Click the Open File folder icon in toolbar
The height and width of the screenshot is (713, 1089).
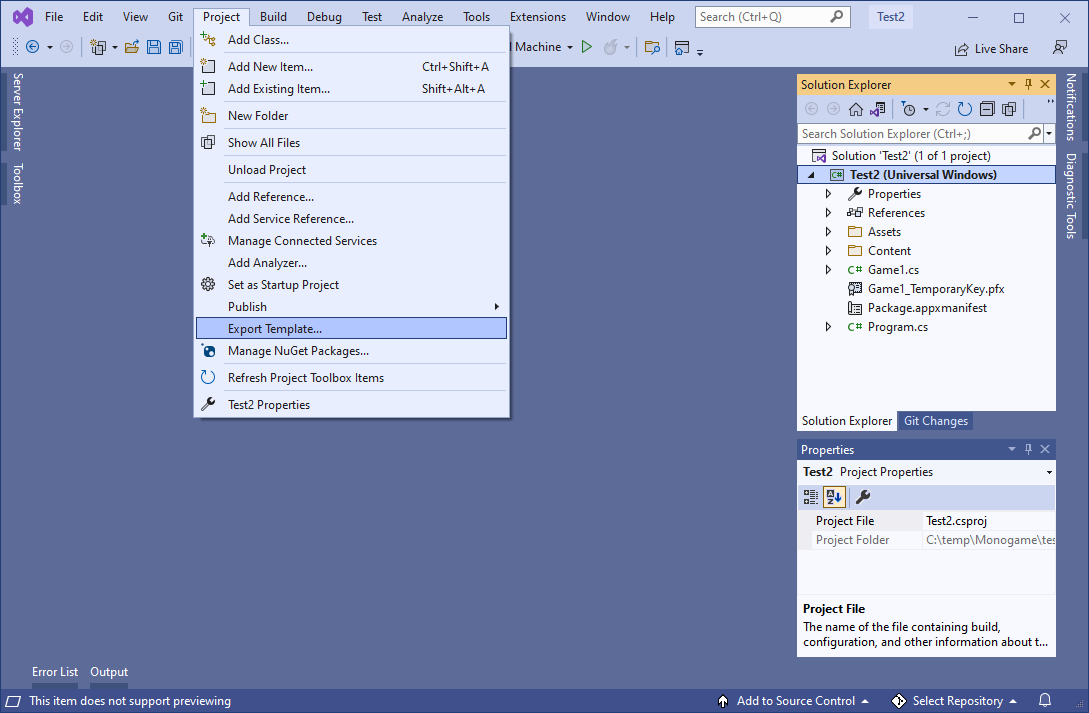(131, 47)
